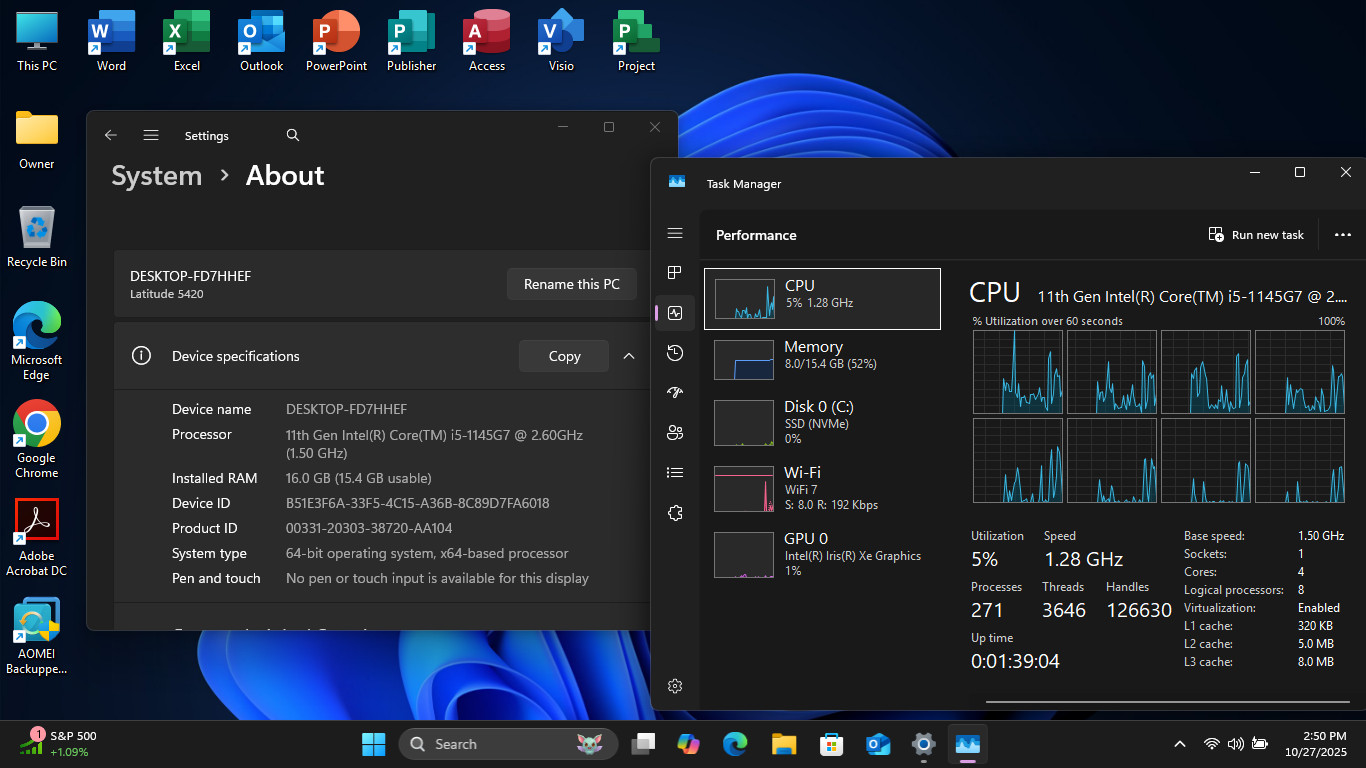Select Wi-Fi performance card
Image resolution: width=1366 pixels, height=768 pixels.
[x=822, y=488]
